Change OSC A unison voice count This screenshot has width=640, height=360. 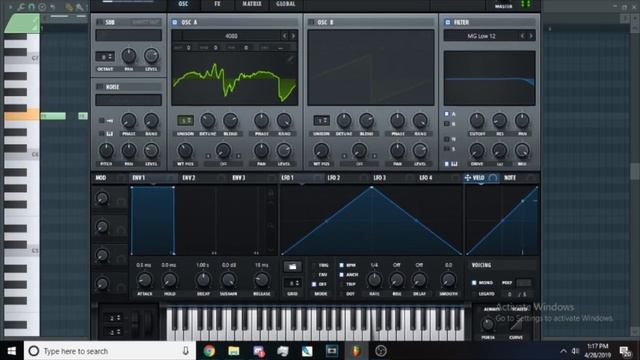coord(185,120)
